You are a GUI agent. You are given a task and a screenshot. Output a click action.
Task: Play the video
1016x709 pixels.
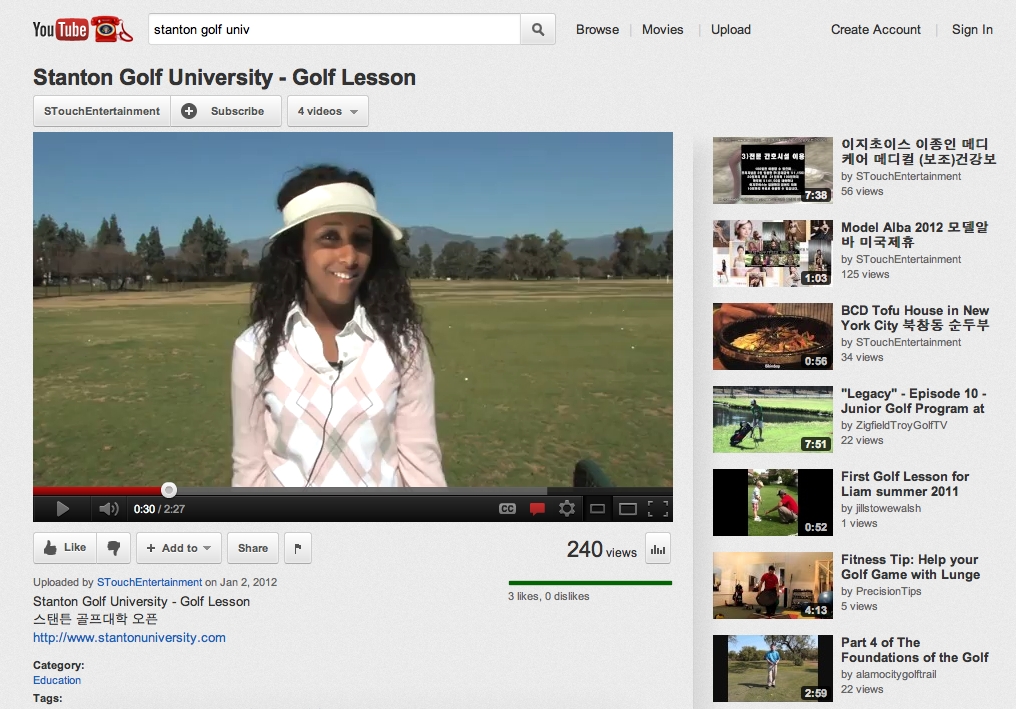pyautogui.click(x=62, y=509)
